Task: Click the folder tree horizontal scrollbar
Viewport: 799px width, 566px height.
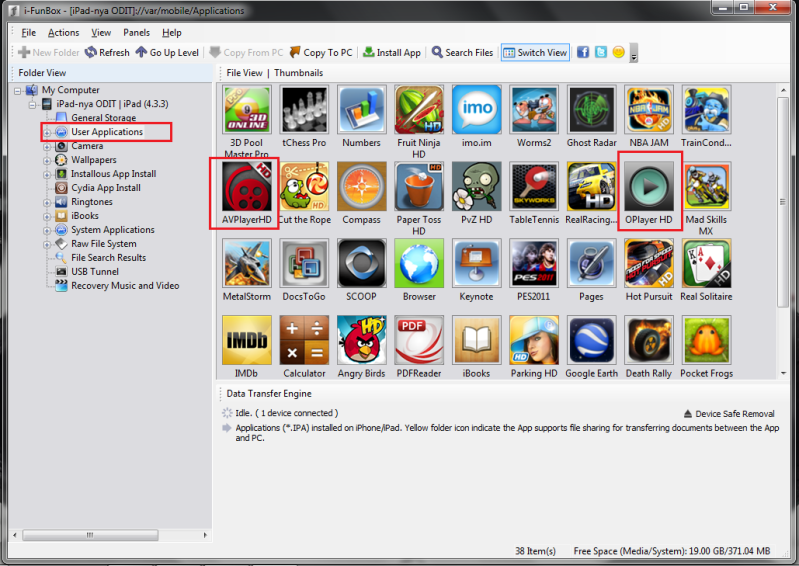Action: [90, 535]
